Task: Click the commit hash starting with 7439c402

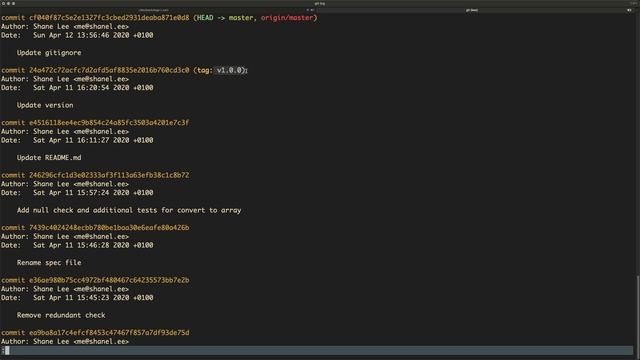Action: tap(109, 228)
